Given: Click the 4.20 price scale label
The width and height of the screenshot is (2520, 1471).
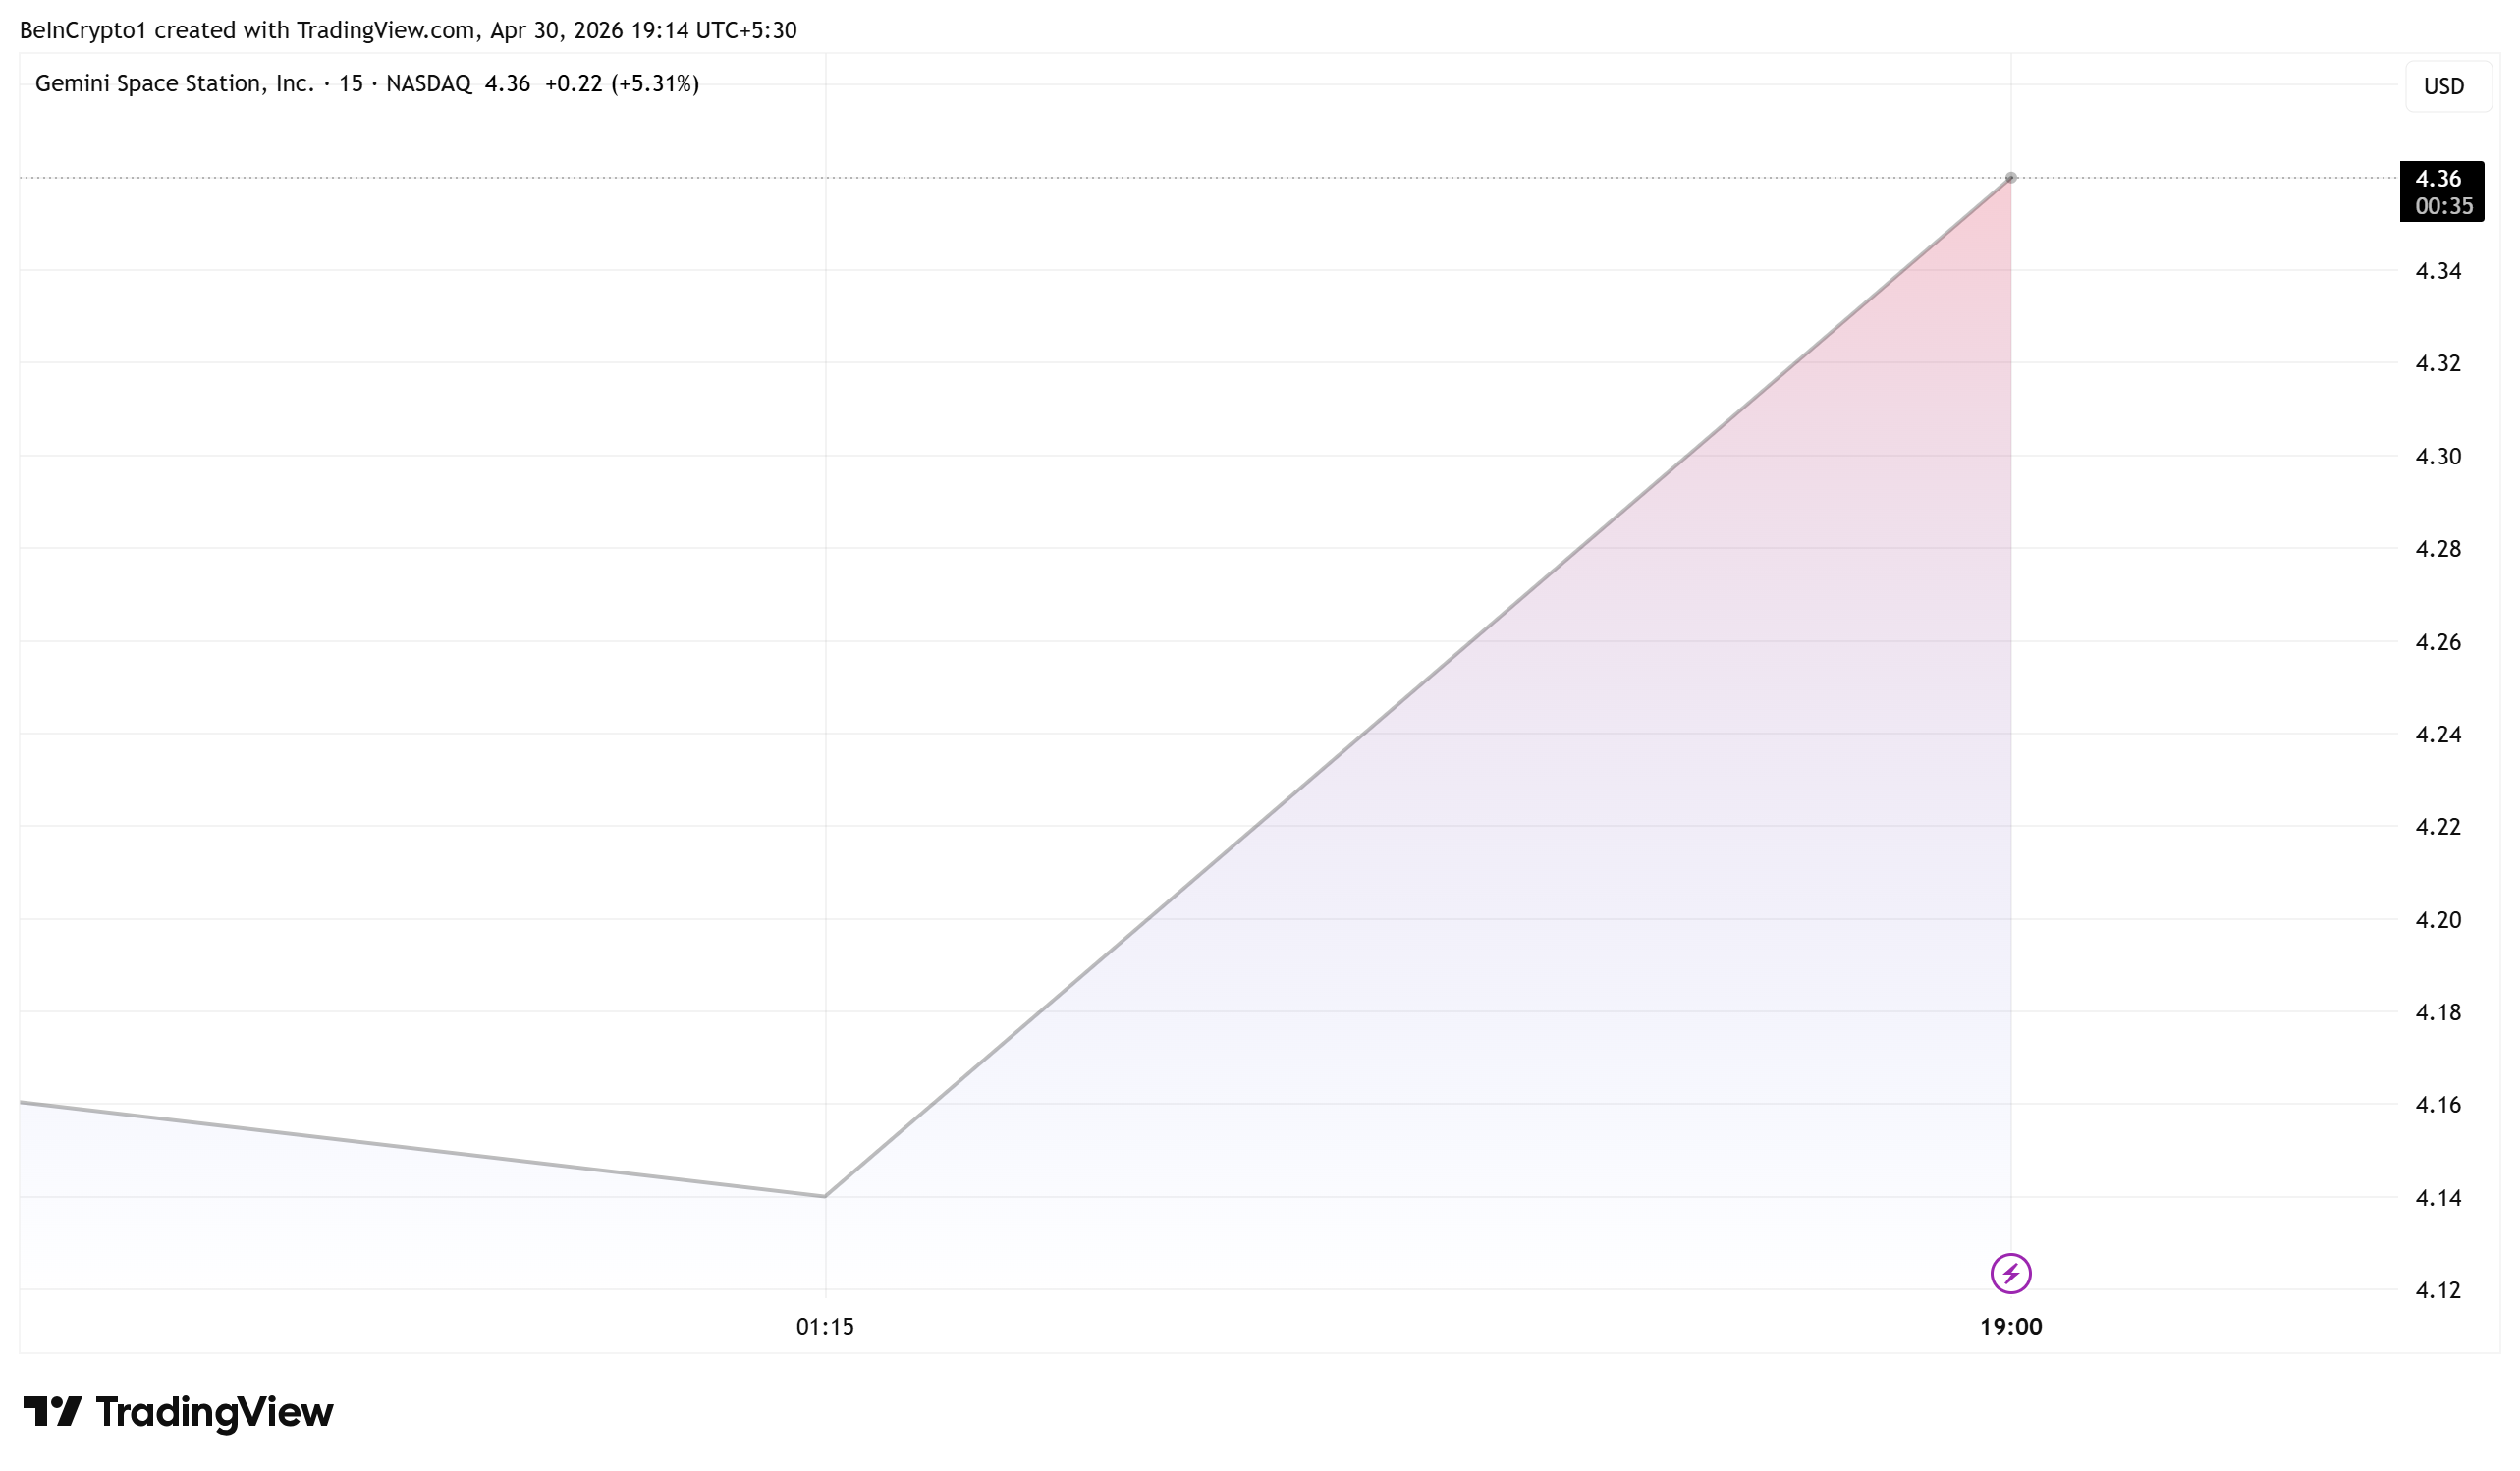Looking at the screenshot, I should (2438, 919).
